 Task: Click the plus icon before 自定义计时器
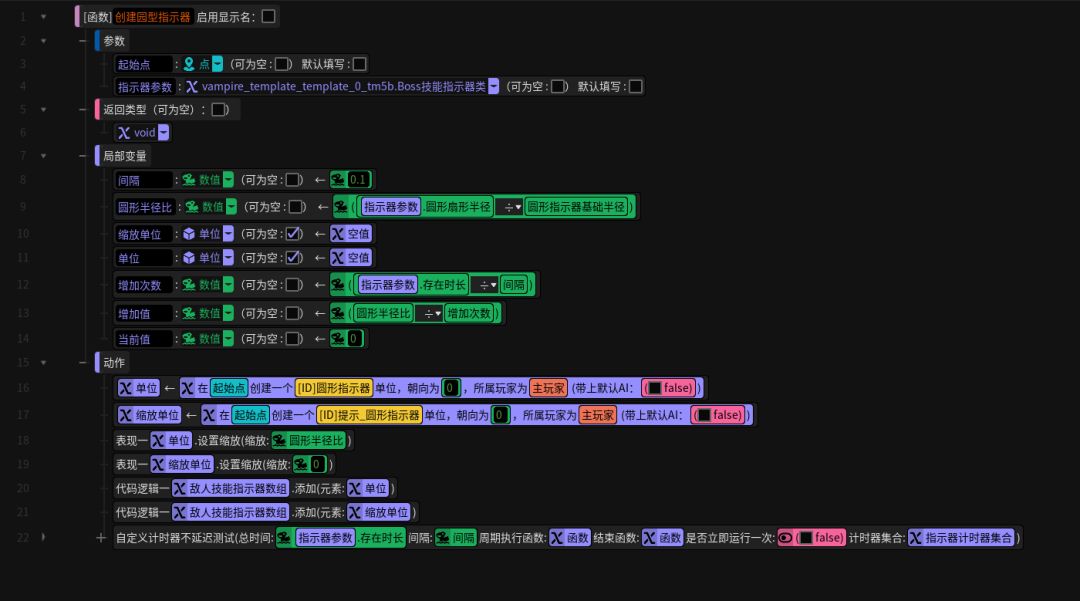pos(101,538)
